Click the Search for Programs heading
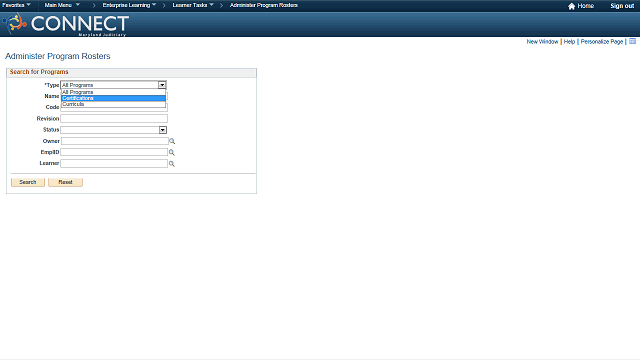 coord(39,72)
